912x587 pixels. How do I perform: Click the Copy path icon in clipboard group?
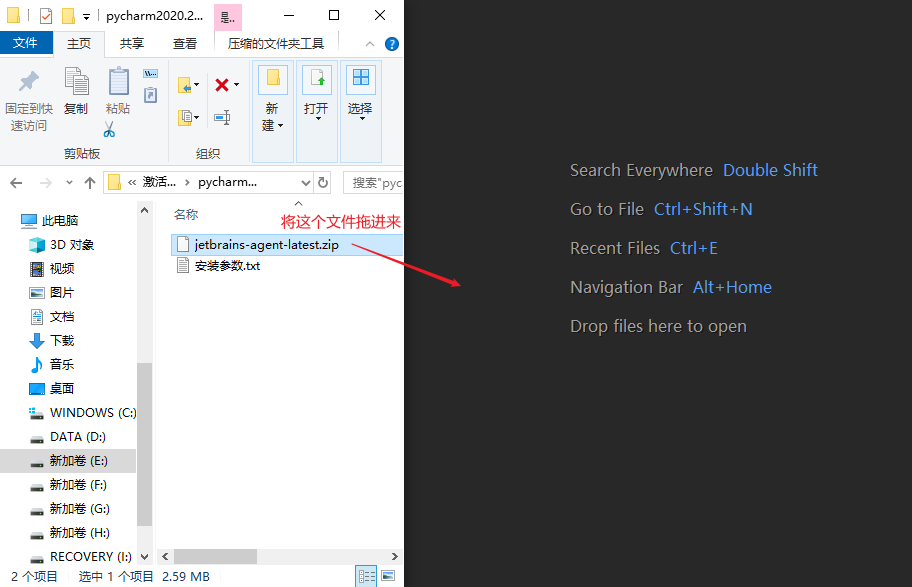pos(151,73)
